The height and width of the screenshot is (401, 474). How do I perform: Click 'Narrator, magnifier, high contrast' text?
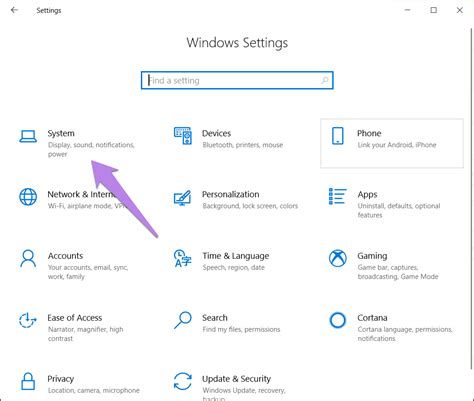[85, 334]
